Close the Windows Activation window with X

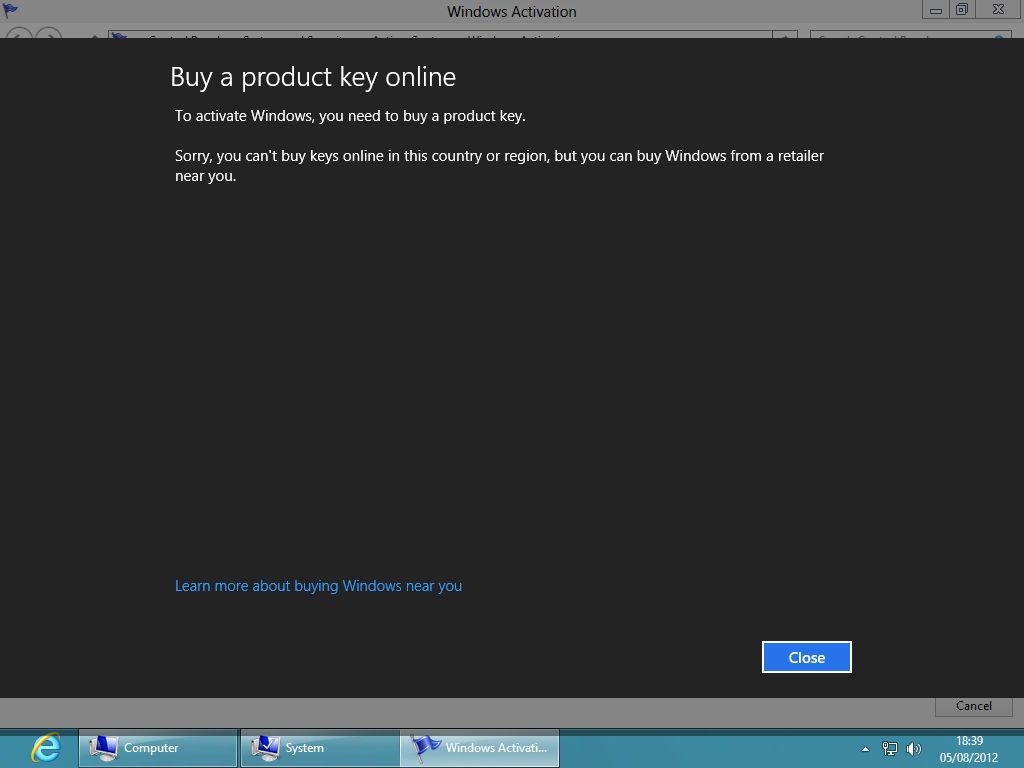pos(997,10)
